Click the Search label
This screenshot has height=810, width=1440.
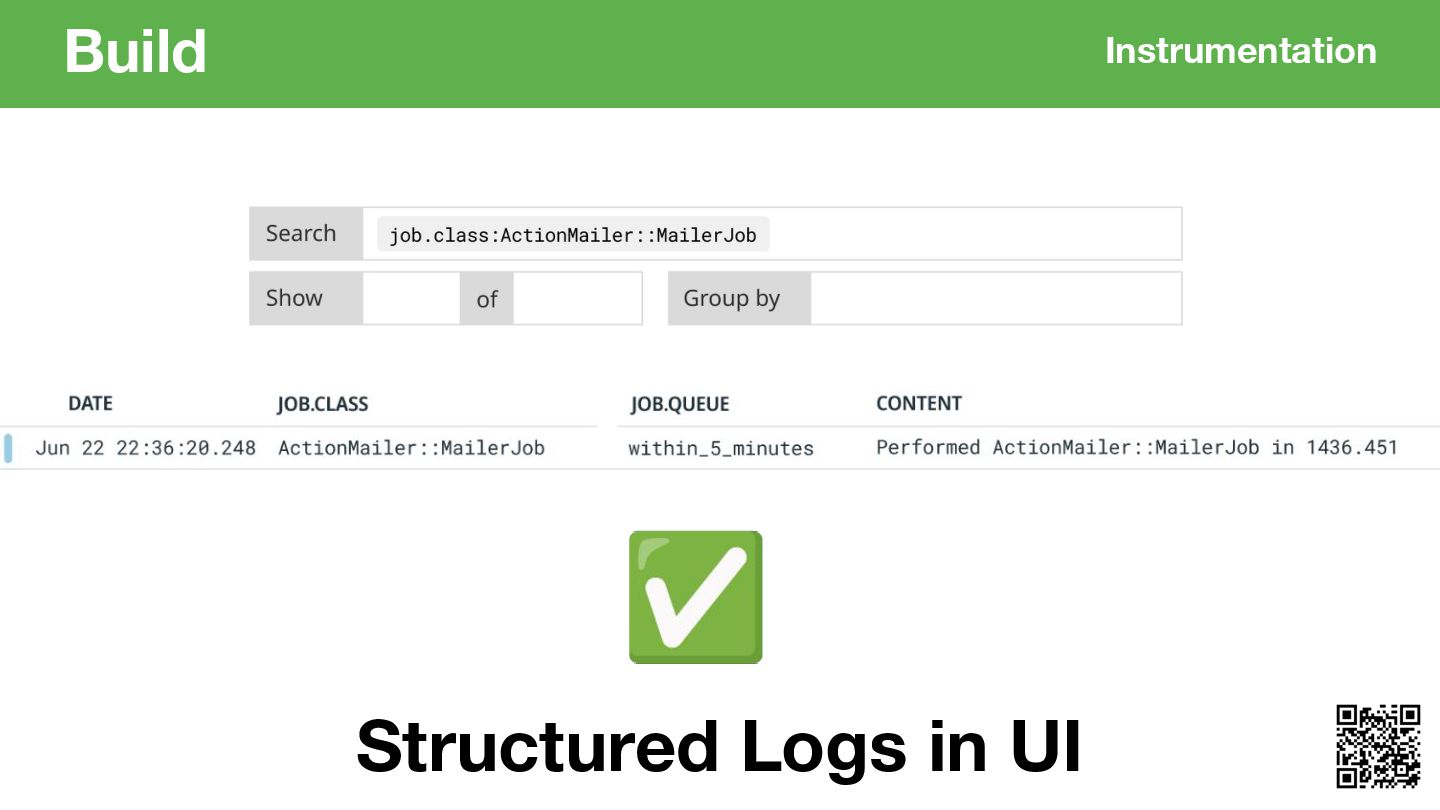(301, 234)
